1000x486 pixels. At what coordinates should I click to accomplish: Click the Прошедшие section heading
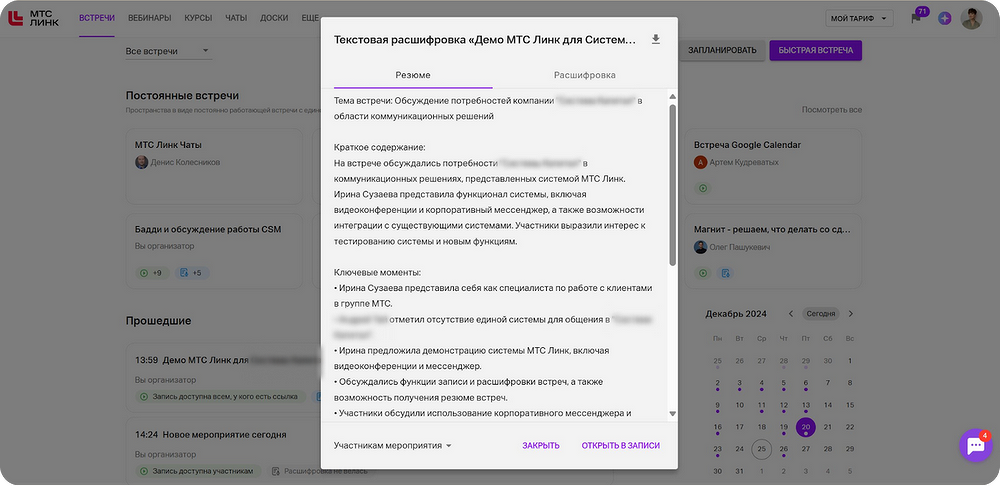coord(158,320)
